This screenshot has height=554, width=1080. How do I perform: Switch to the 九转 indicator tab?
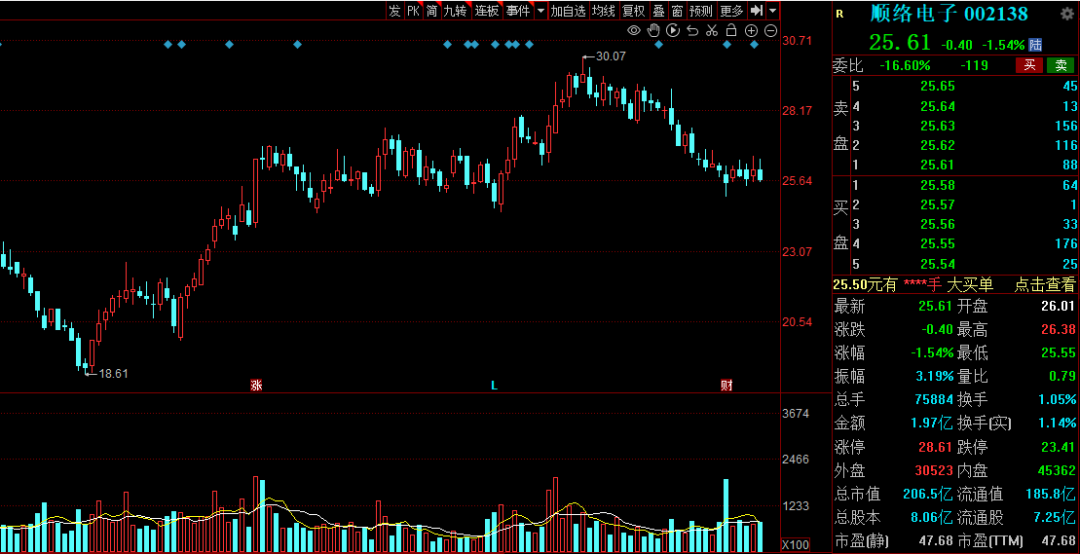(x=455, y=10)
